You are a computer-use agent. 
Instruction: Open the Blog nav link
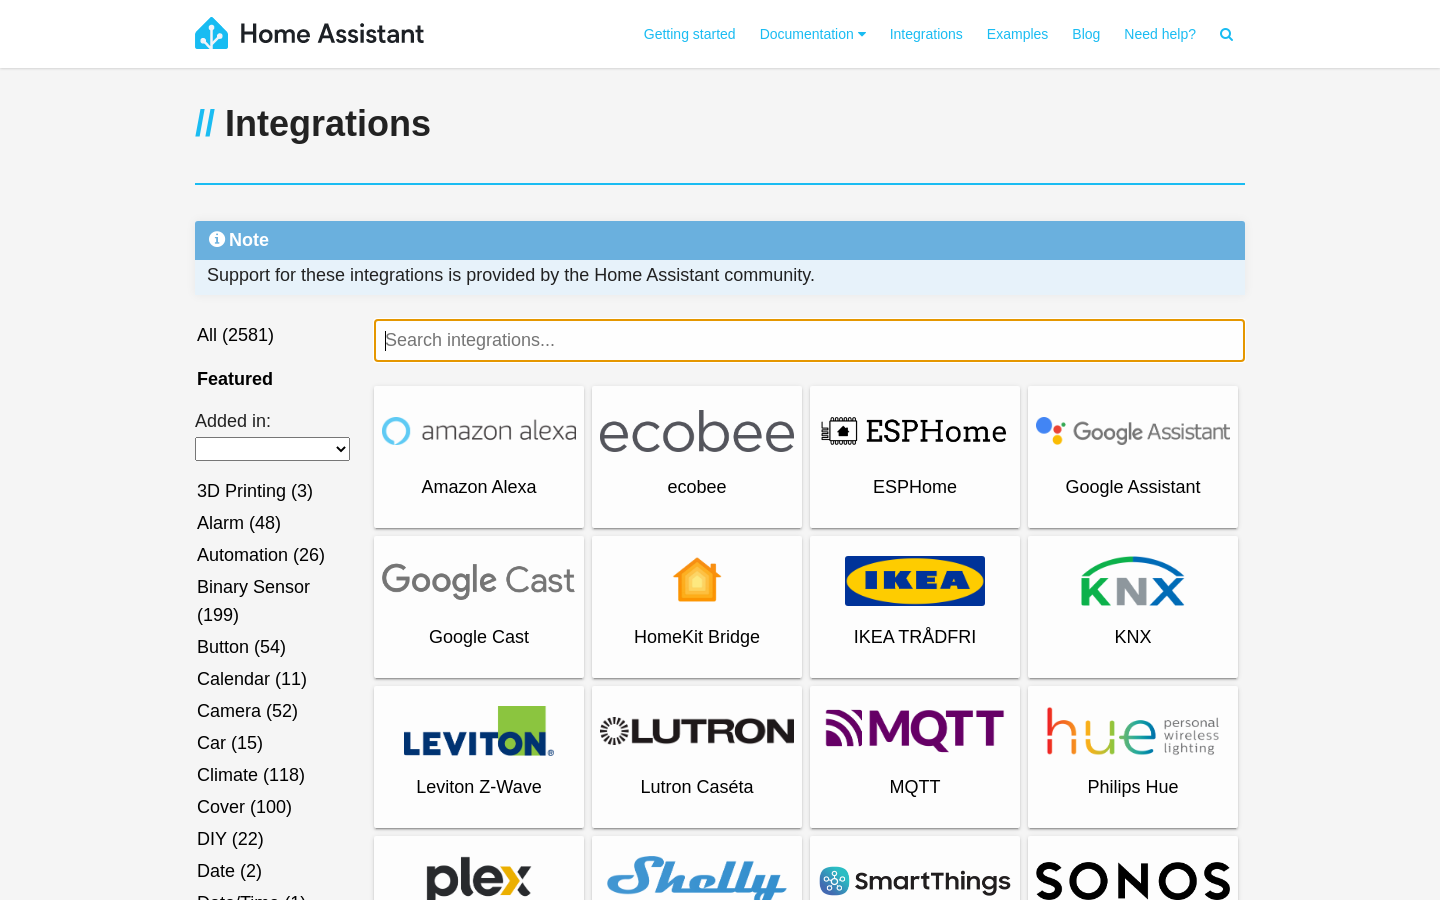pyautogui.click(x=1086, y=35)
